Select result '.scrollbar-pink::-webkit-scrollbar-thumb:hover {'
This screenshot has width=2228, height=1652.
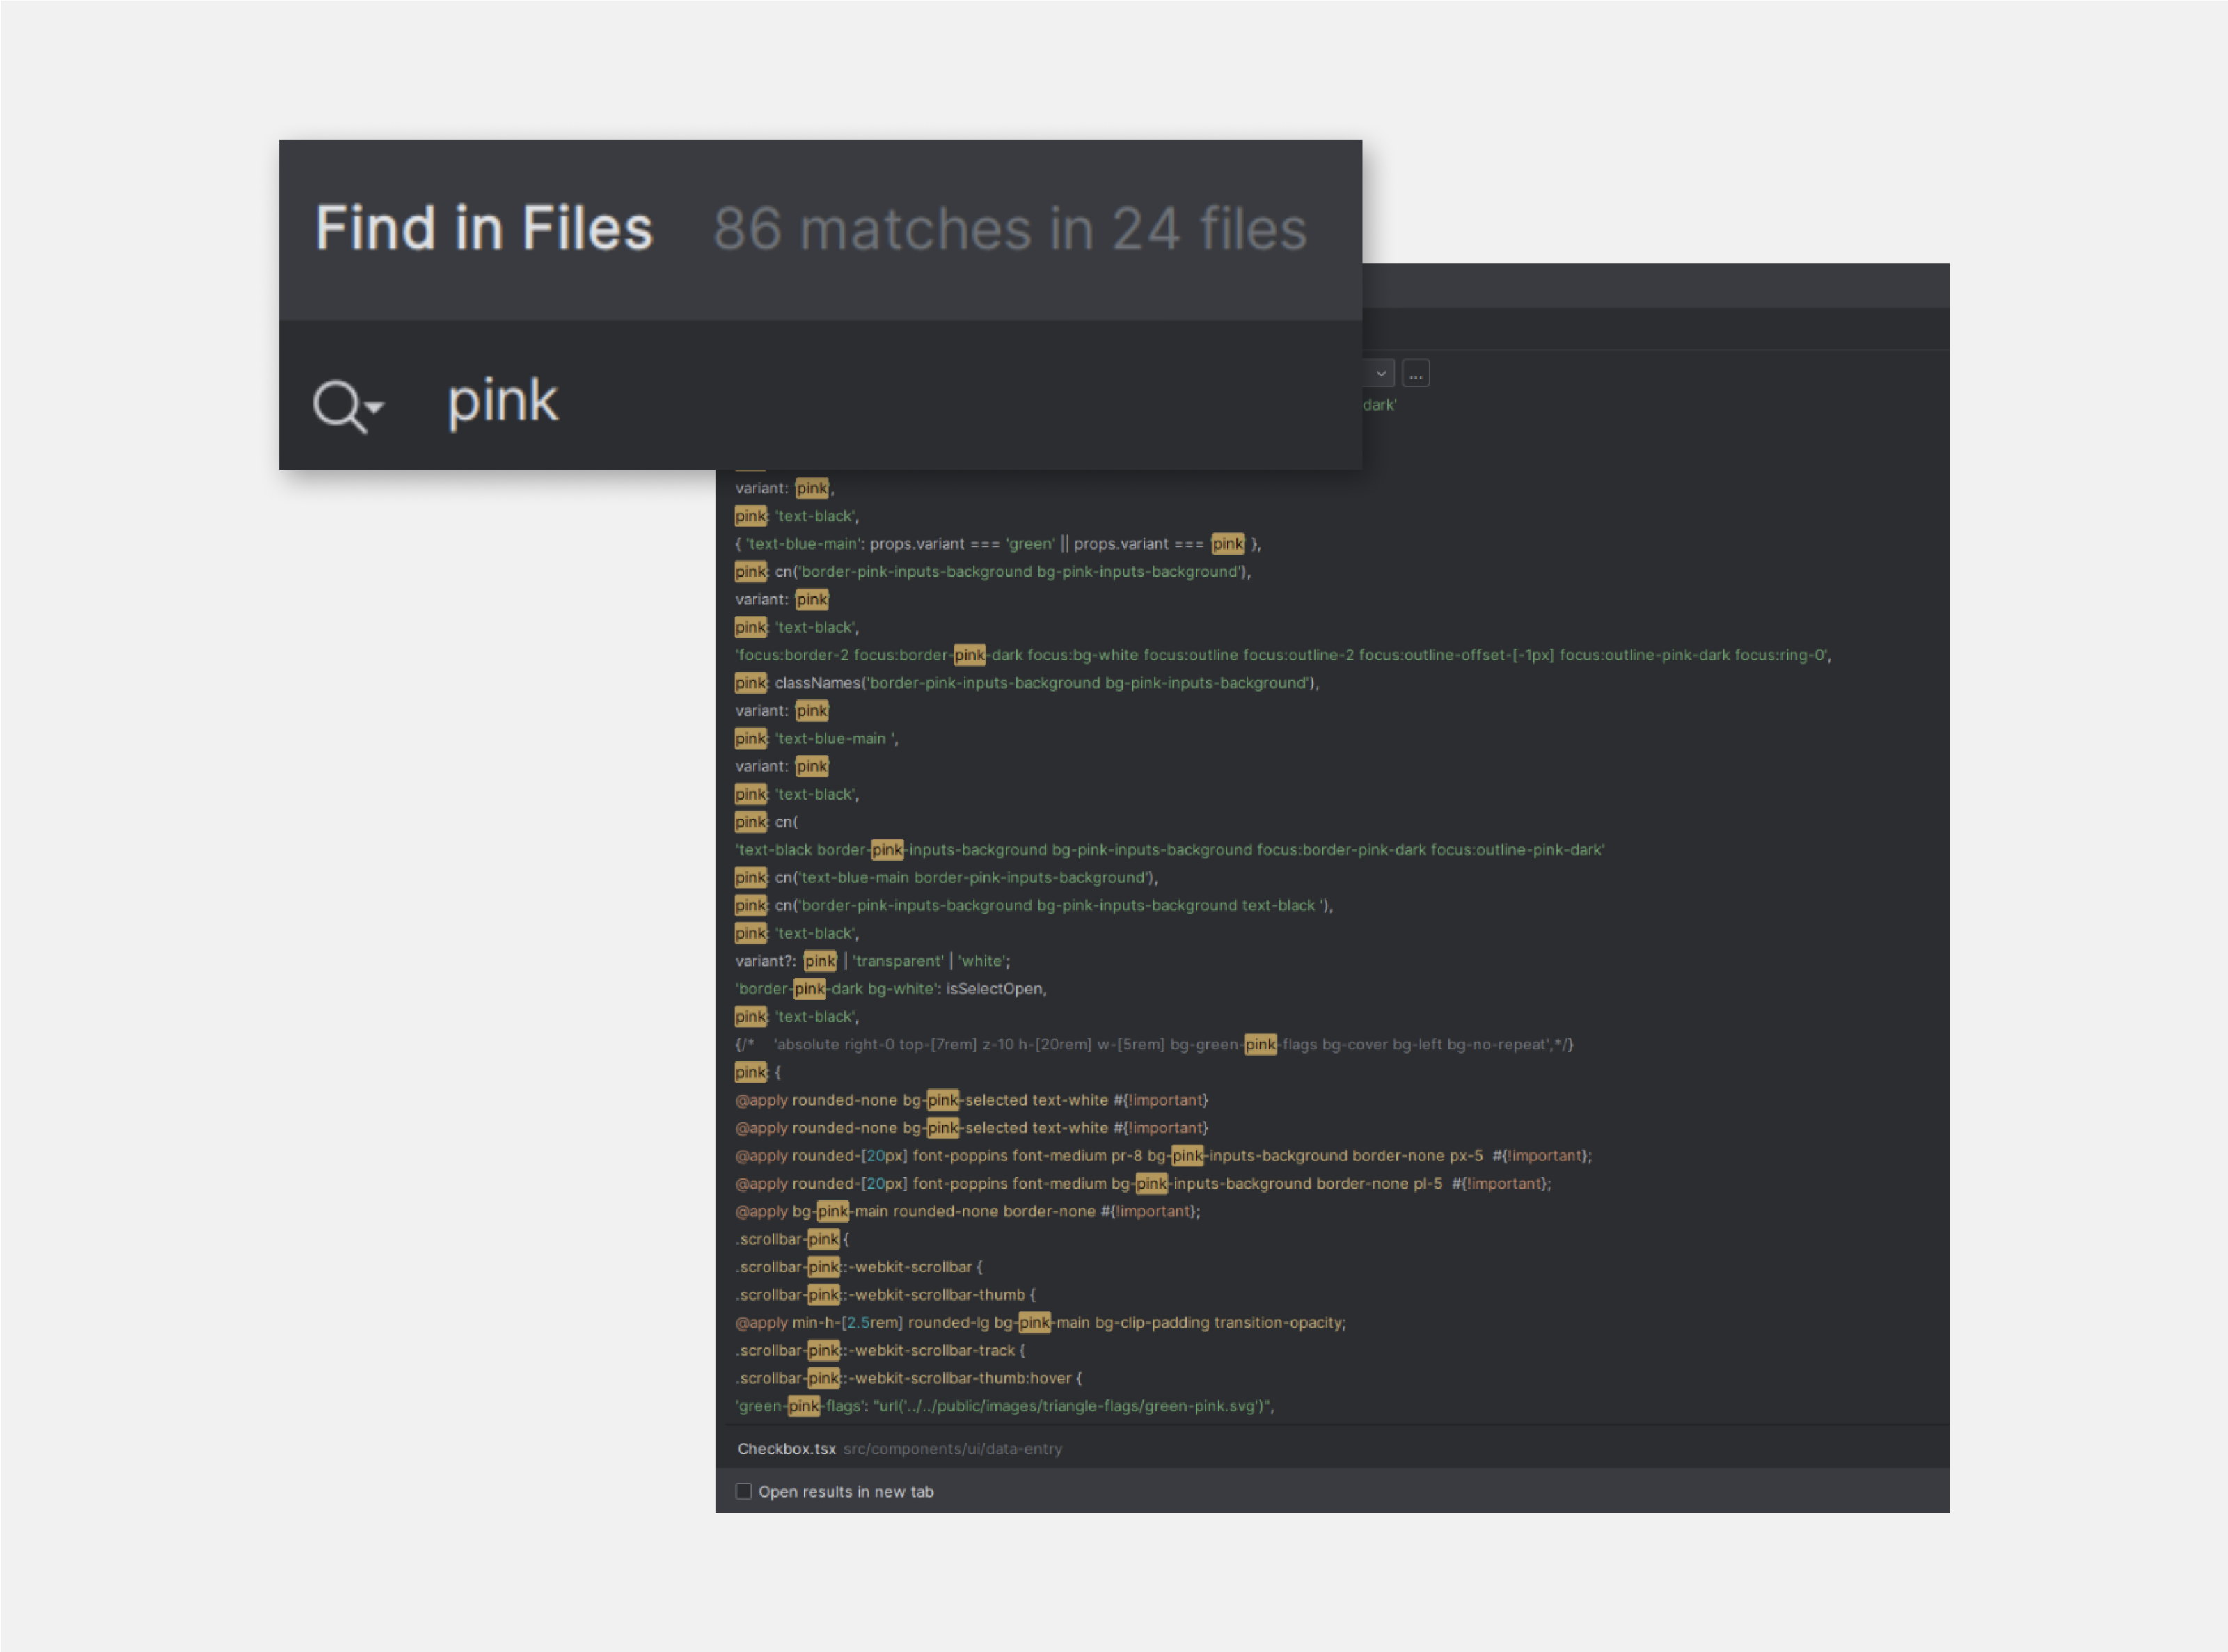coord(908,1378)
